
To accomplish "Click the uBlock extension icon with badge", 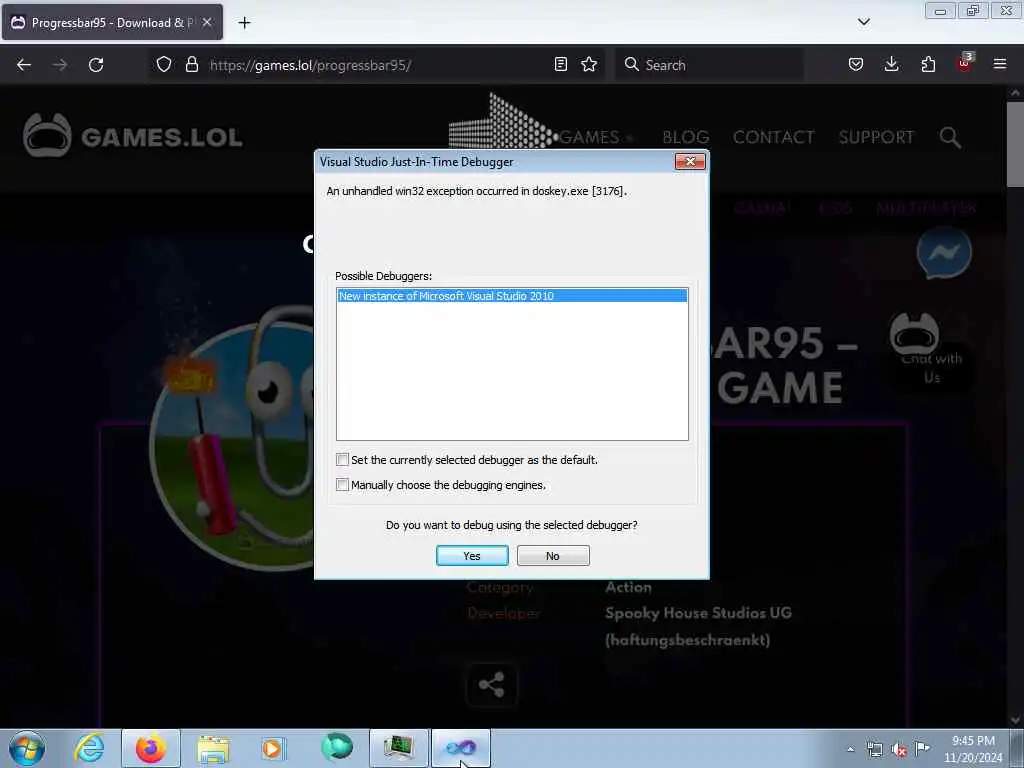I will pos(965,63).
